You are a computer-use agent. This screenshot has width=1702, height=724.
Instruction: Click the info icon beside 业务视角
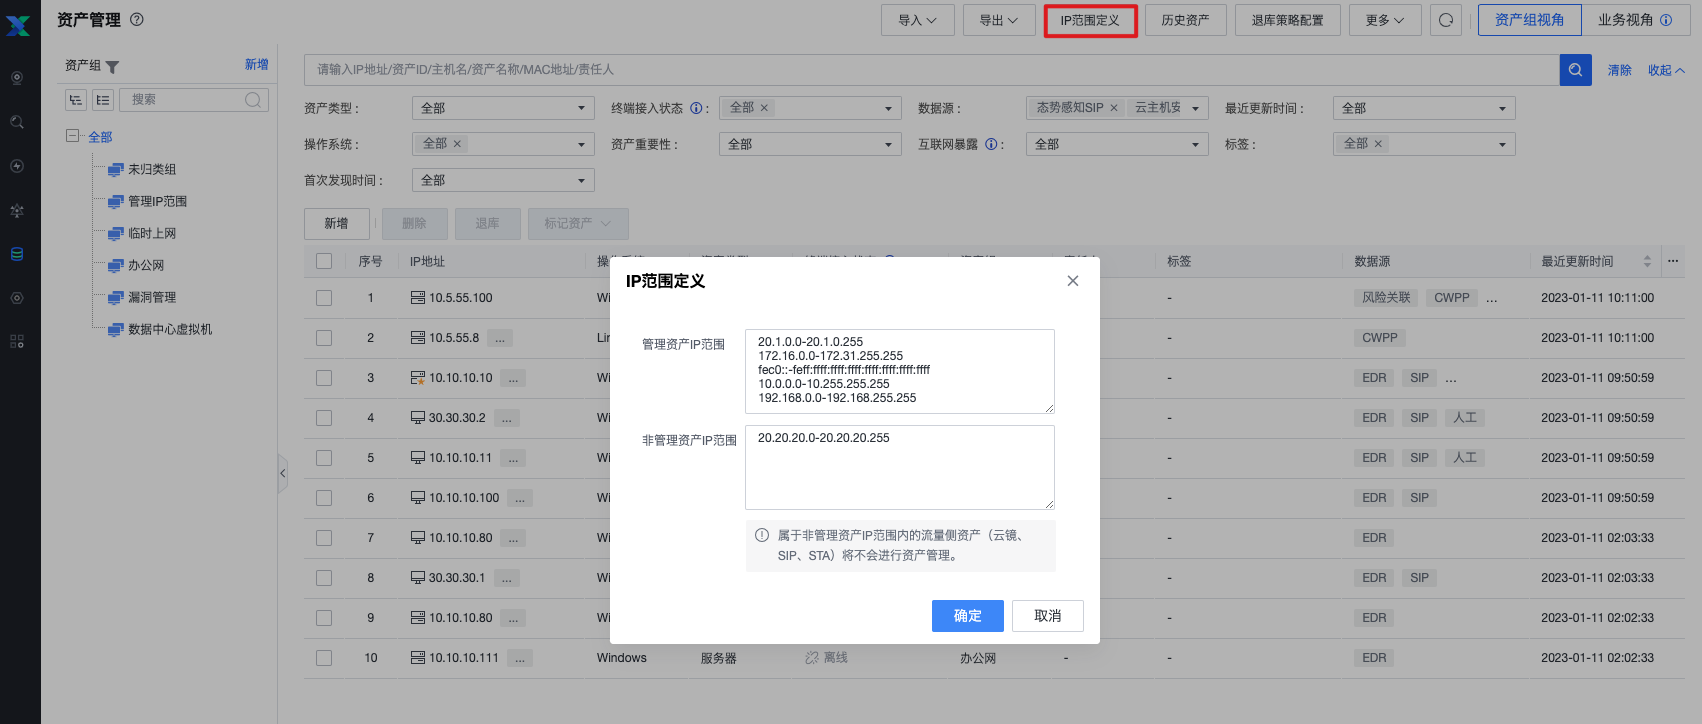point(1666,20)
